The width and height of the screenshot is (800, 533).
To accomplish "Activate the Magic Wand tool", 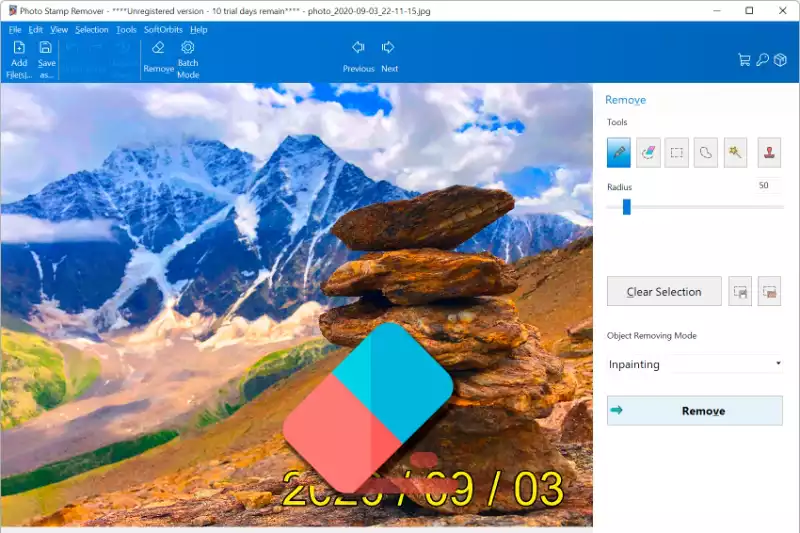I will click(x=735, y=152).
